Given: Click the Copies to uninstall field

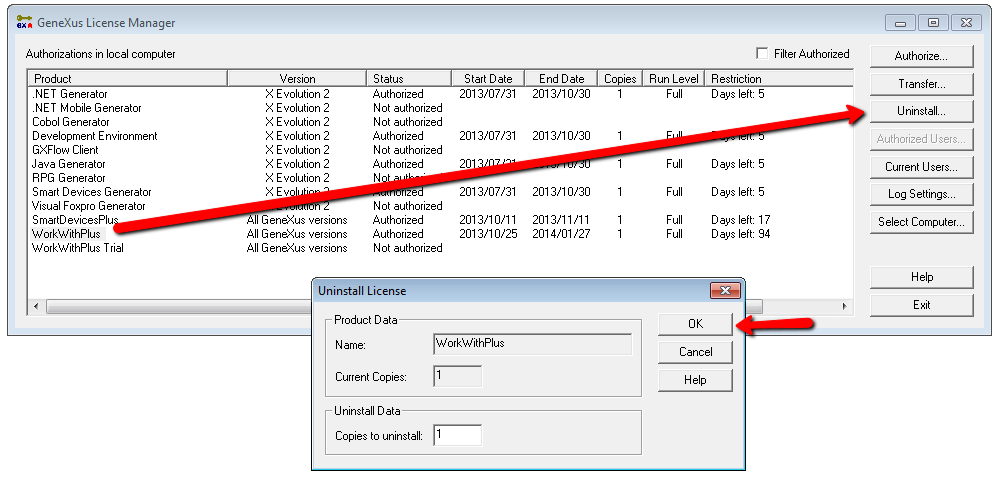Looking at the screenshot, I should click(458, 436).
